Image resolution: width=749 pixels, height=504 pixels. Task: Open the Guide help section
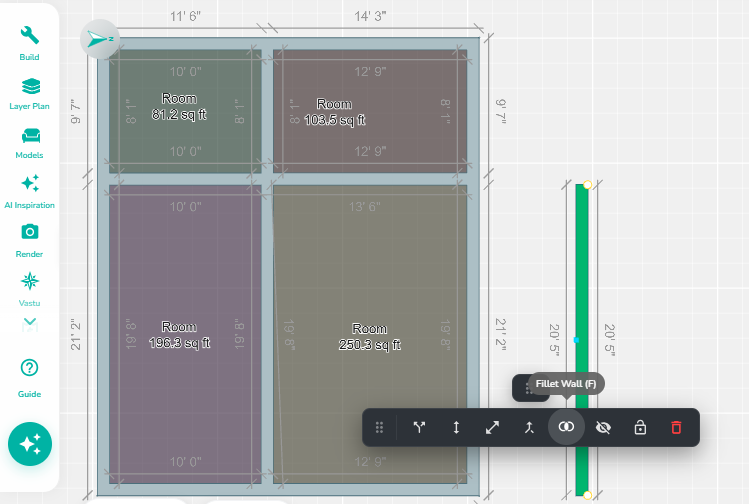pyautogui.click(x=29, y=378)
